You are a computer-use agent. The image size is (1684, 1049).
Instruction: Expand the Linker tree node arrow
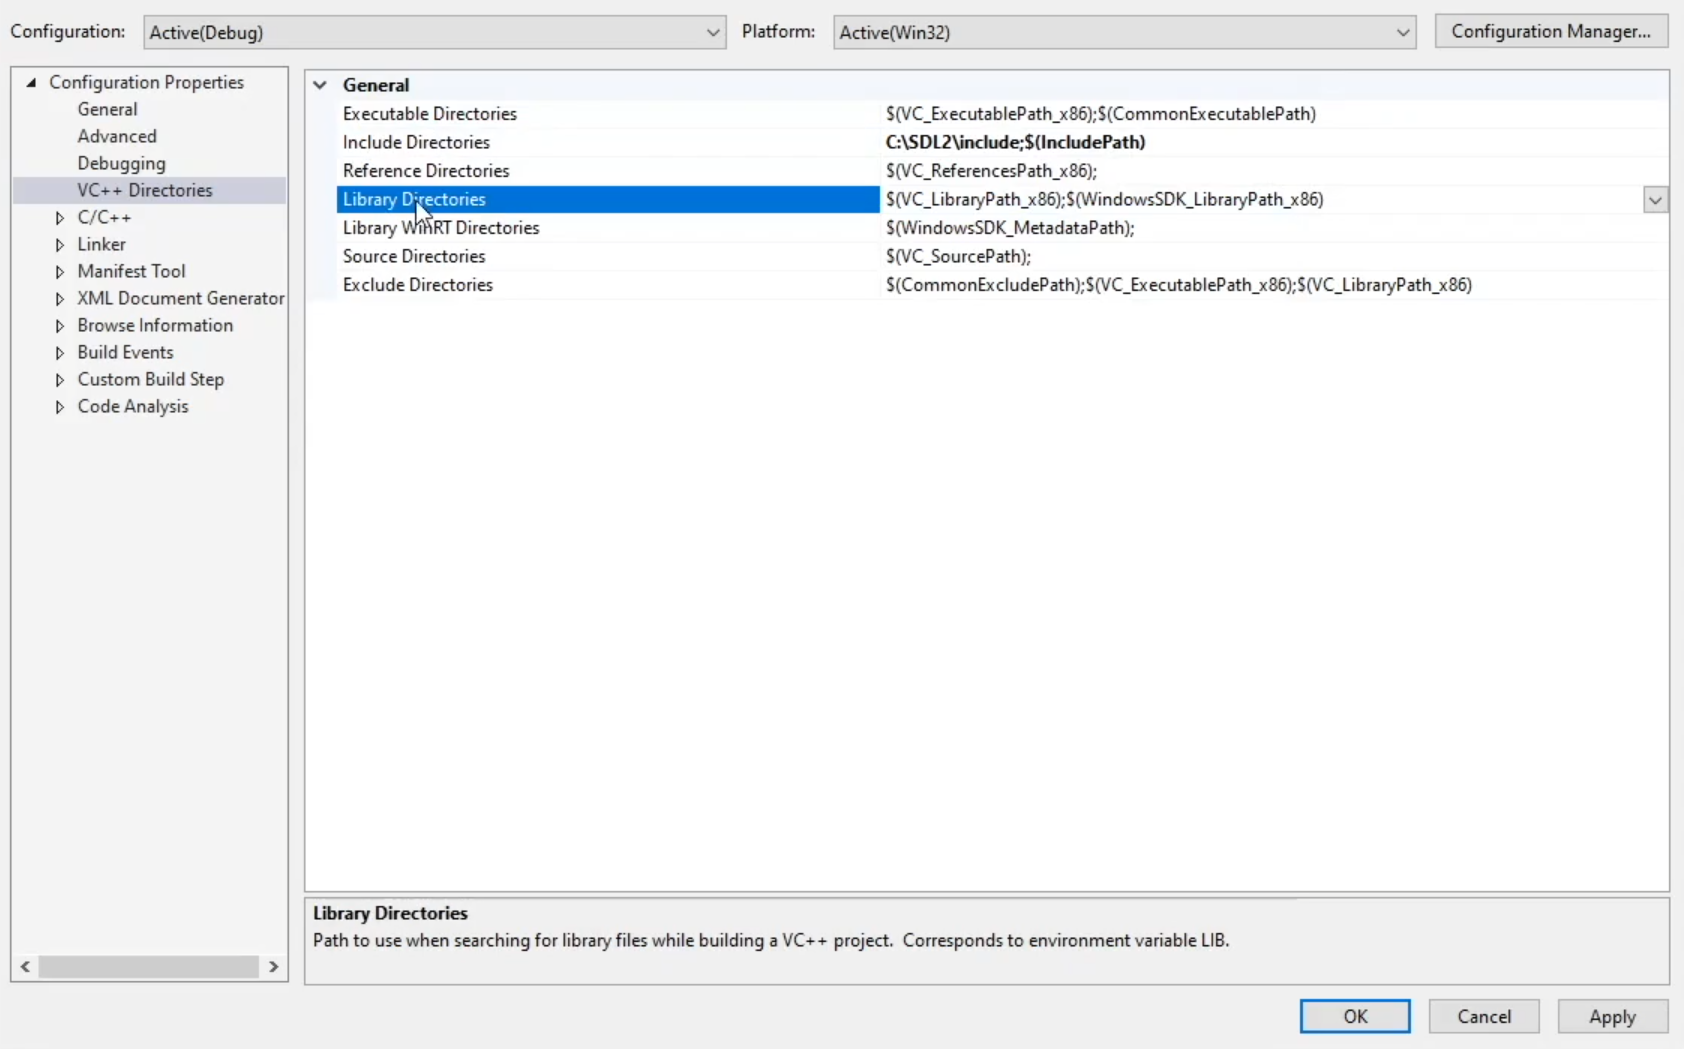[59, 244]
